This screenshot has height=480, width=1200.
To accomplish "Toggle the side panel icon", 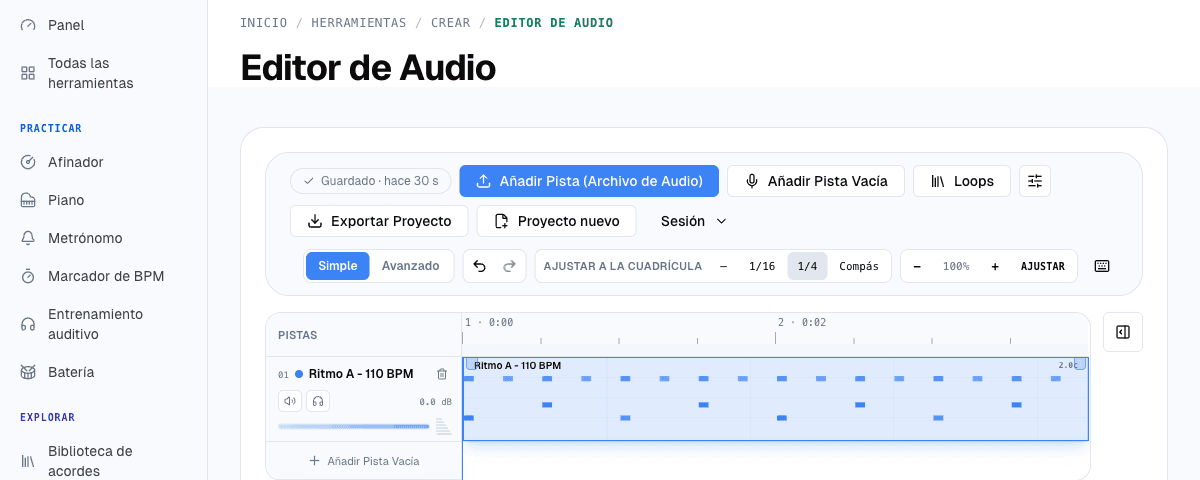I will (x=1123, y=332).
